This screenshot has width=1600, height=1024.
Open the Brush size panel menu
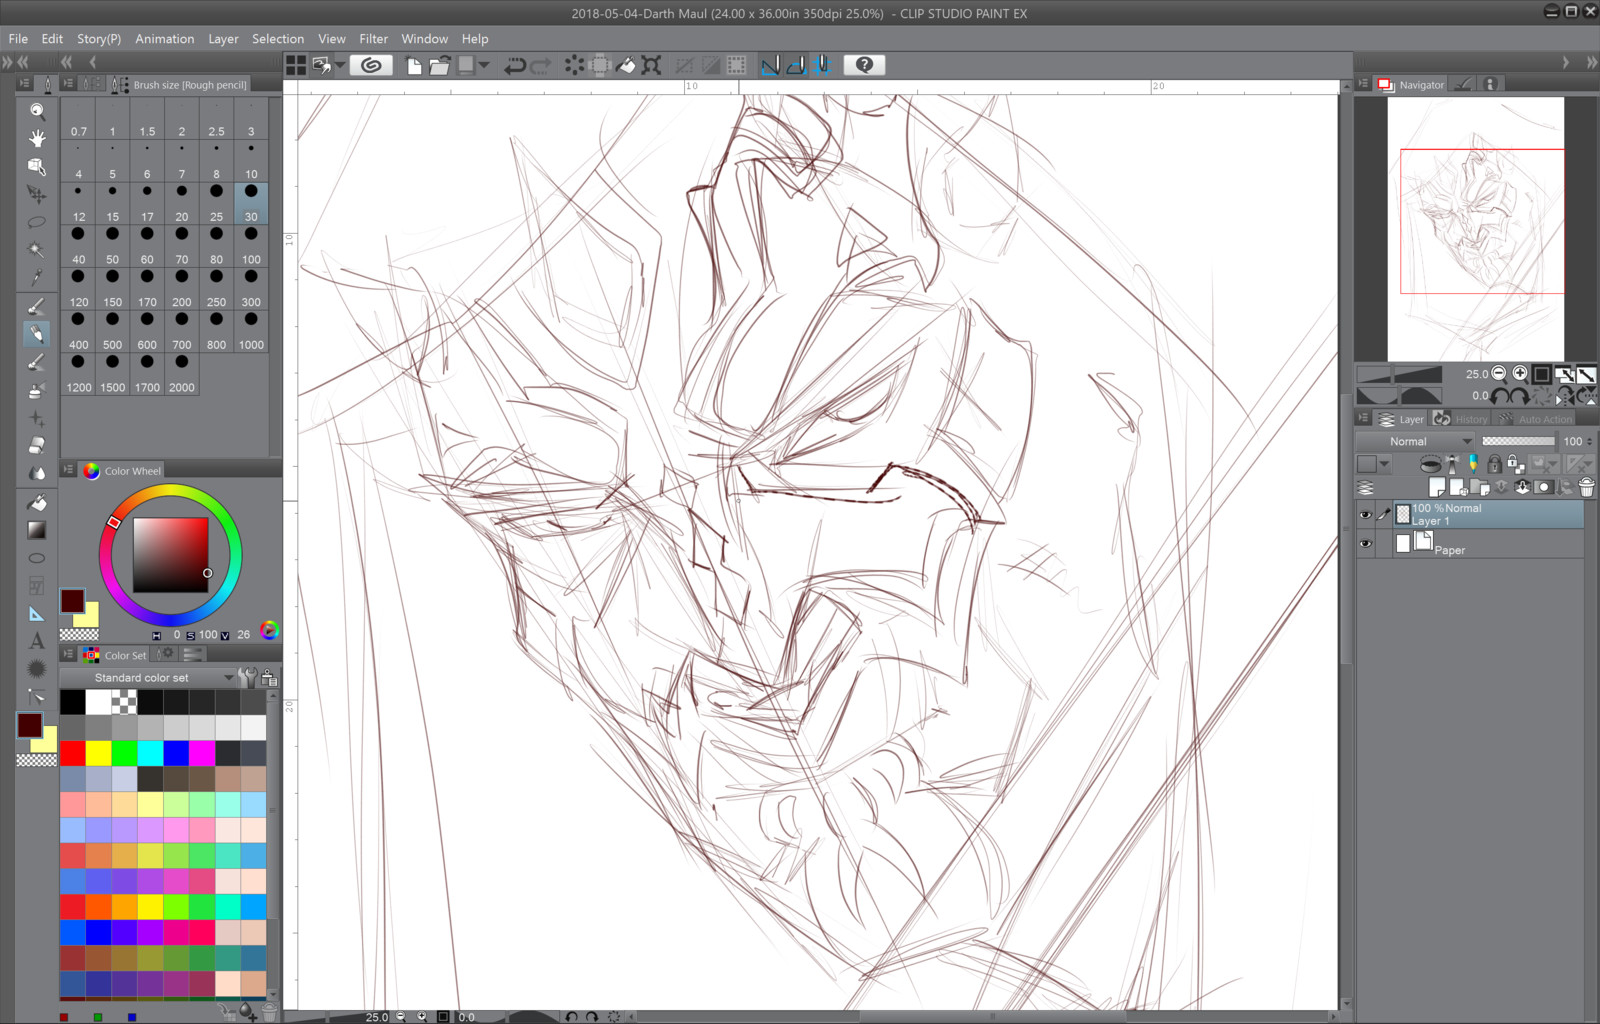(x=68, y=84)
